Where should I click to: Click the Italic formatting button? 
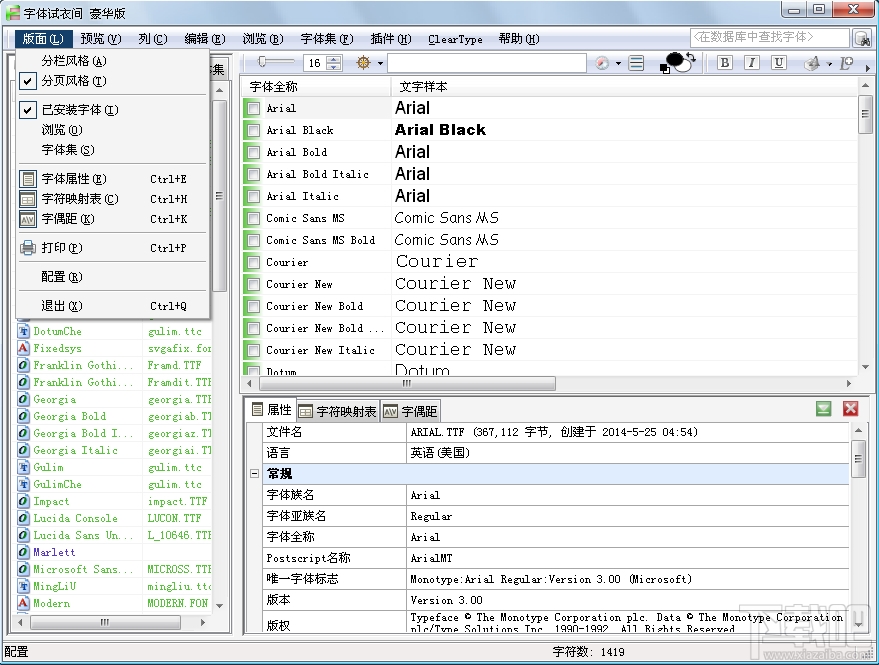tap(752, 62)
